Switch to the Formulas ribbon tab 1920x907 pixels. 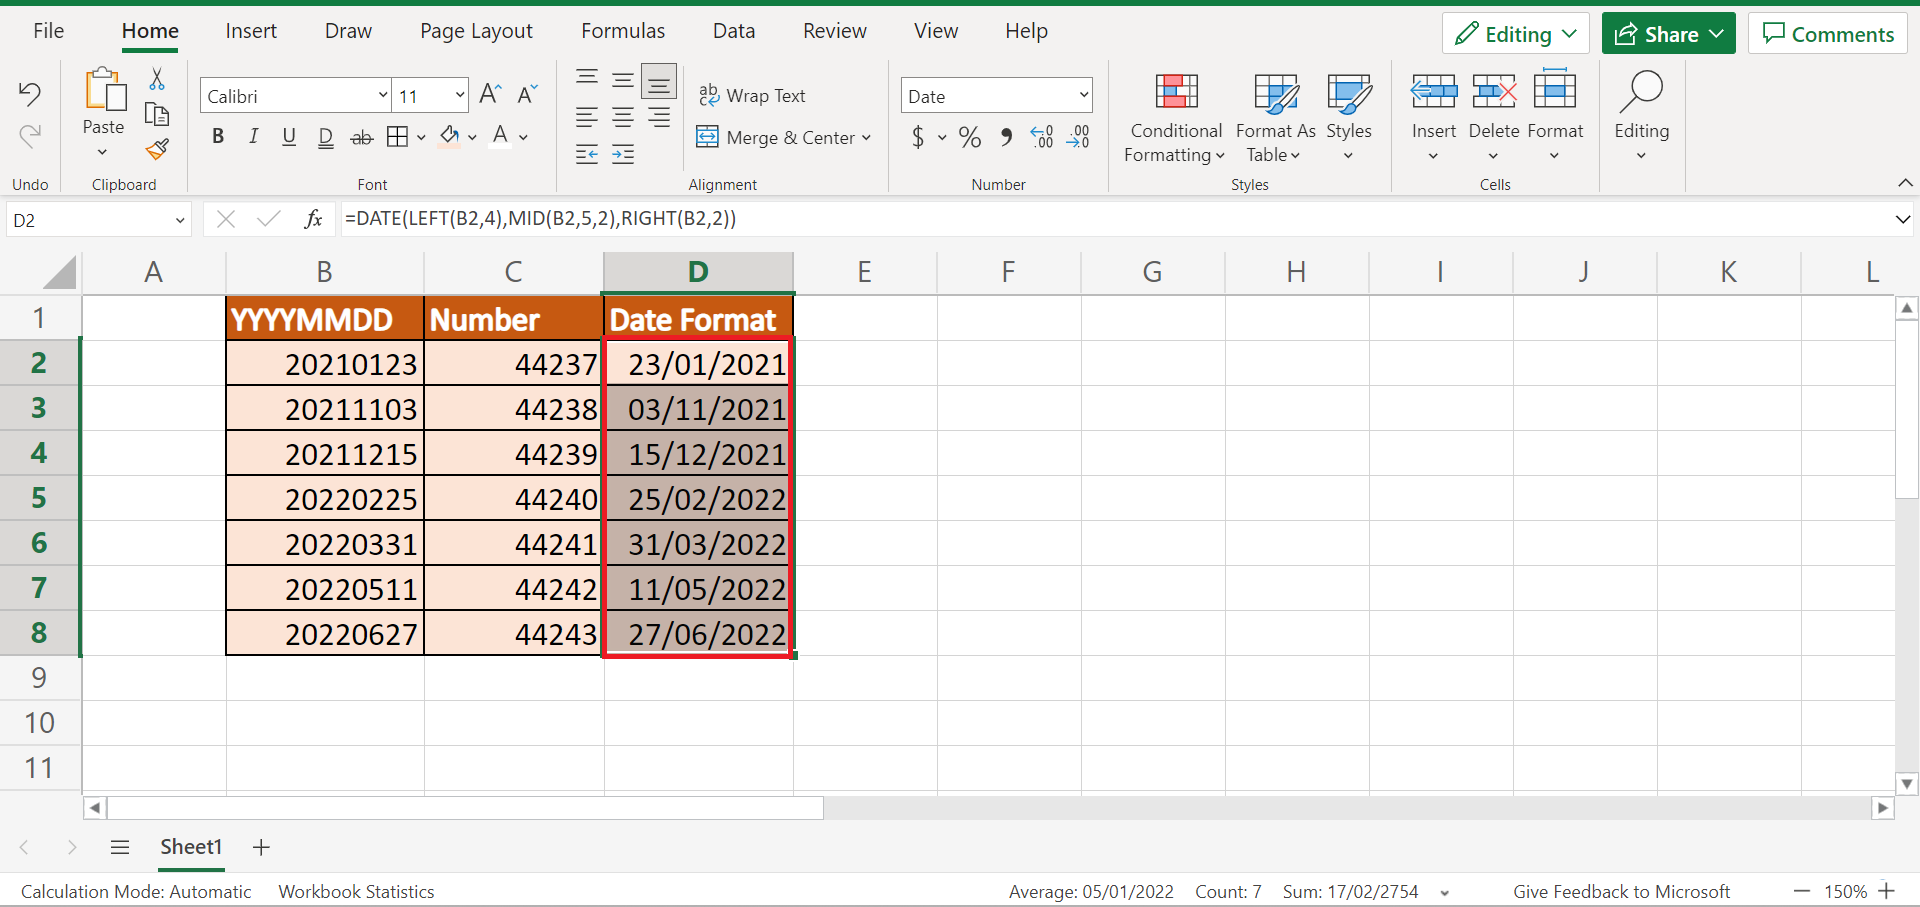click(622, 31)
